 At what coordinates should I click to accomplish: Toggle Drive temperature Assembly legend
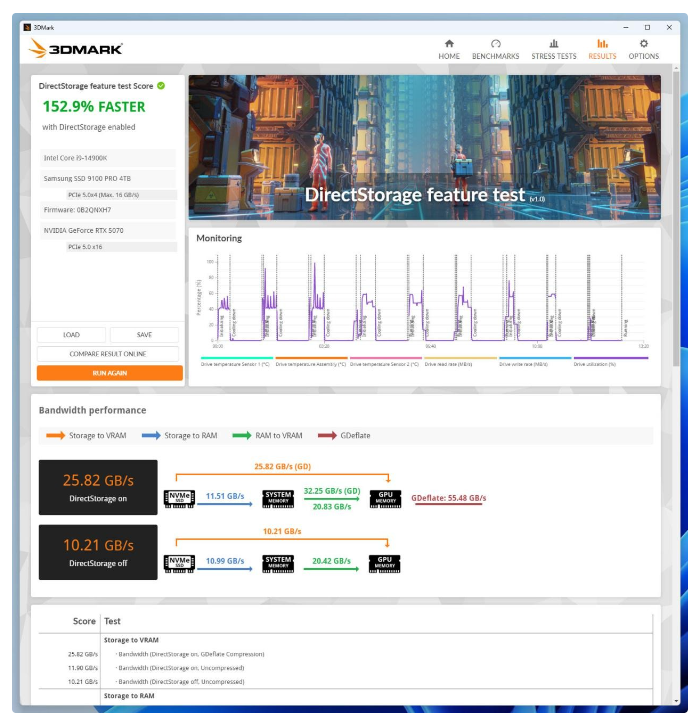click(x=311, y=361)
